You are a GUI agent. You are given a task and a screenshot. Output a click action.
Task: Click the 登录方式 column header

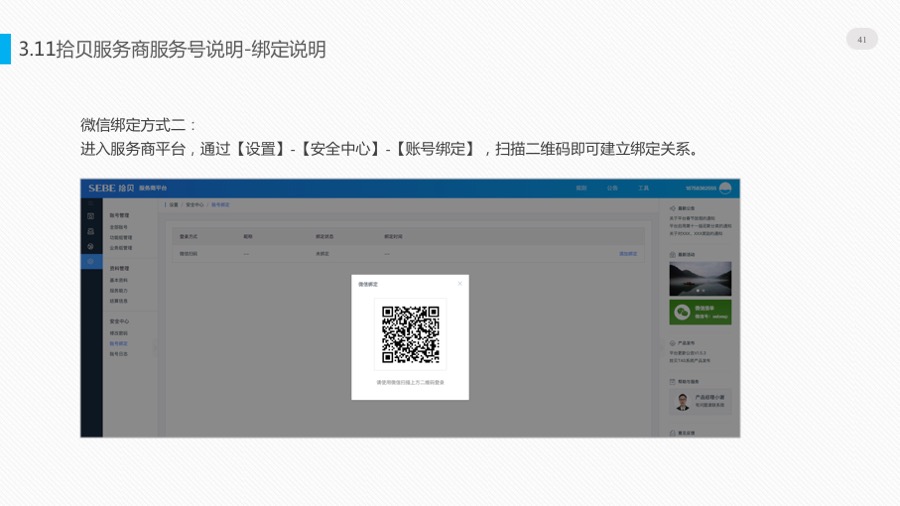[x=188, y=236]
